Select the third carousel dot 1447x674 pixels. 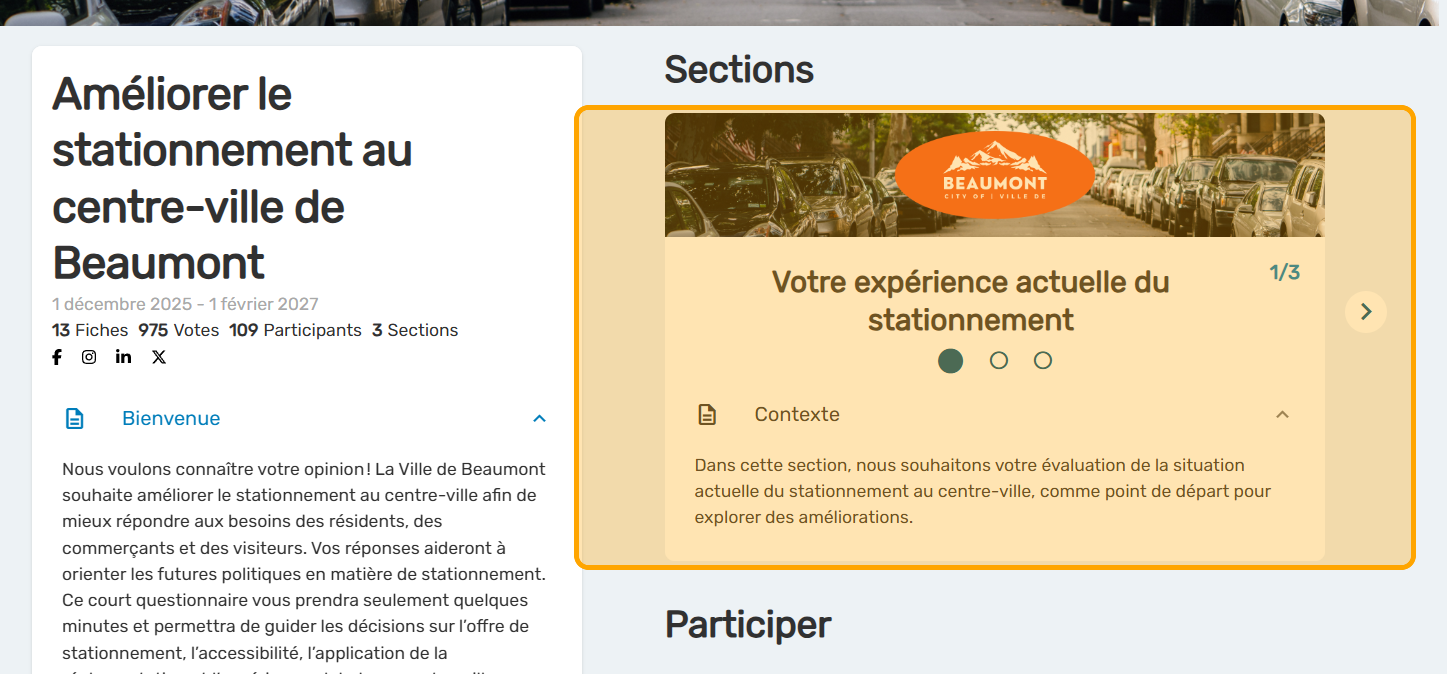point(1043,361)
